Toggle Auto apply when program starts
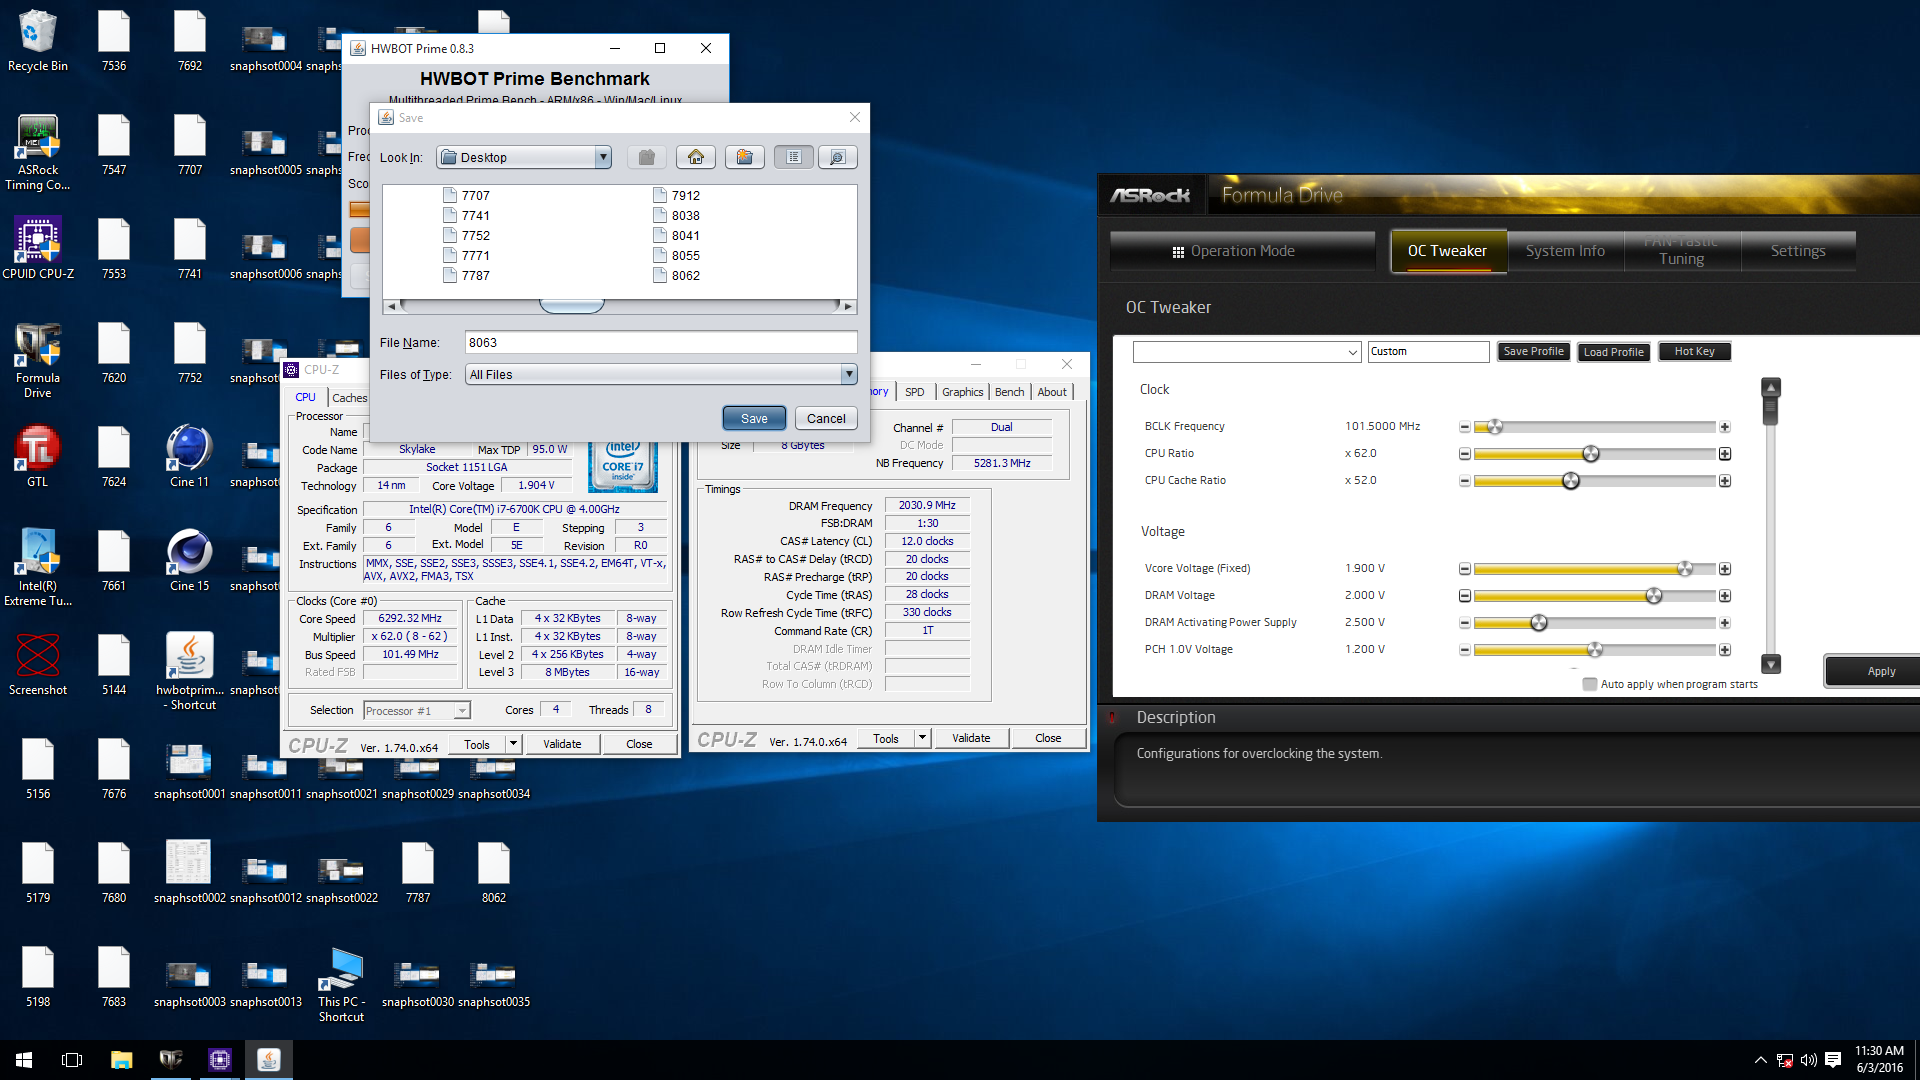The height and width of the screenshot is (1080, 1920). [1590, 685]
